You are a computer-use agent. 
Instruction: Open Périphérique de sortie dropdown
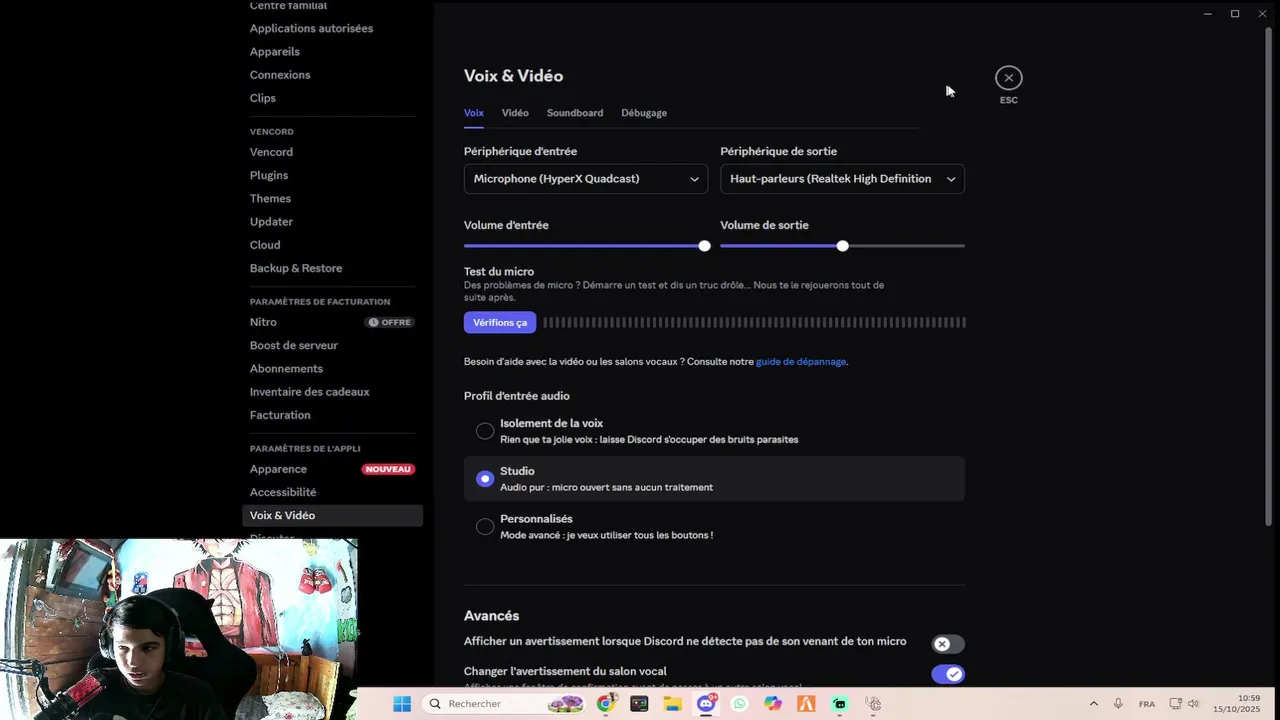coord(842,179)
